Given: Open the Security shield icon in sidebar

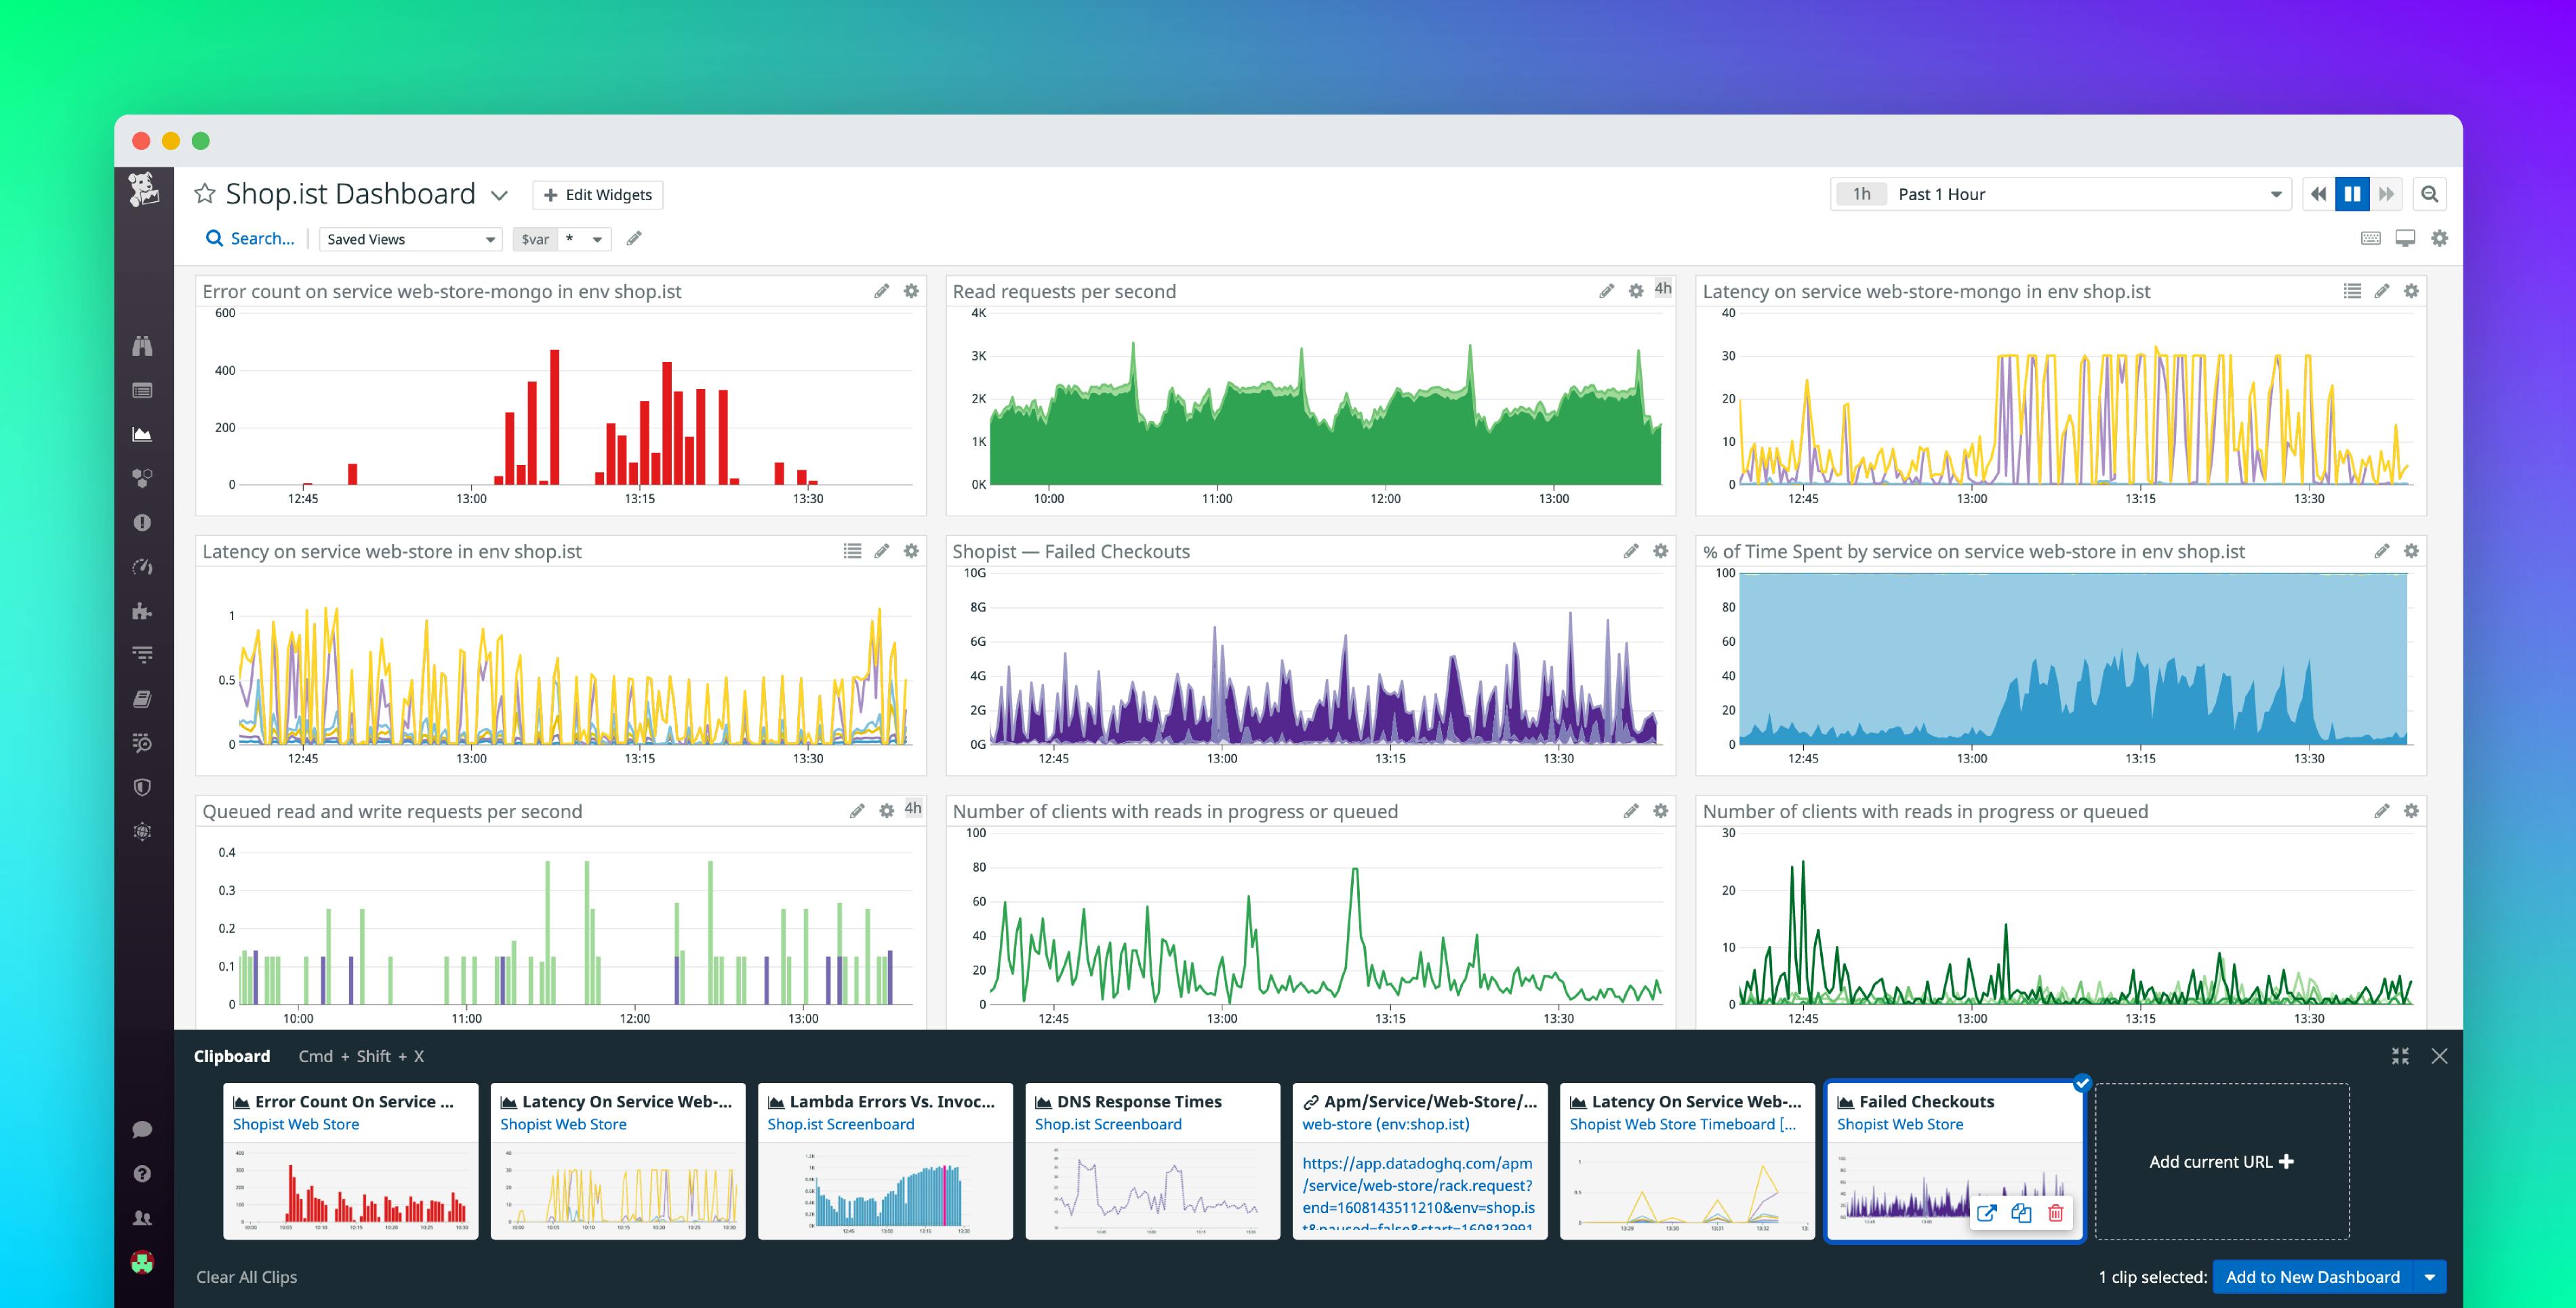Looking at the screenshot, I should point(143,787).
